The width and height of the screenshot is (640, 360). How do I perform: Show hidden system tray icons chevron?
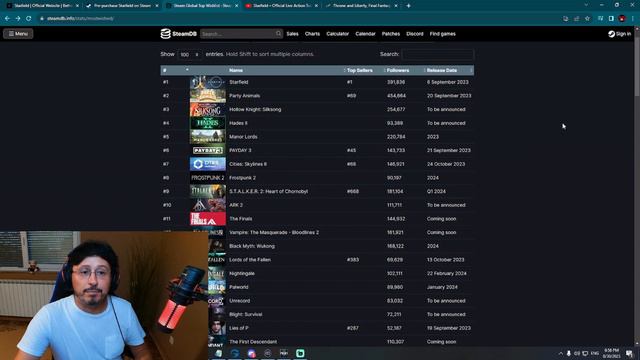(x=560, y=353)
